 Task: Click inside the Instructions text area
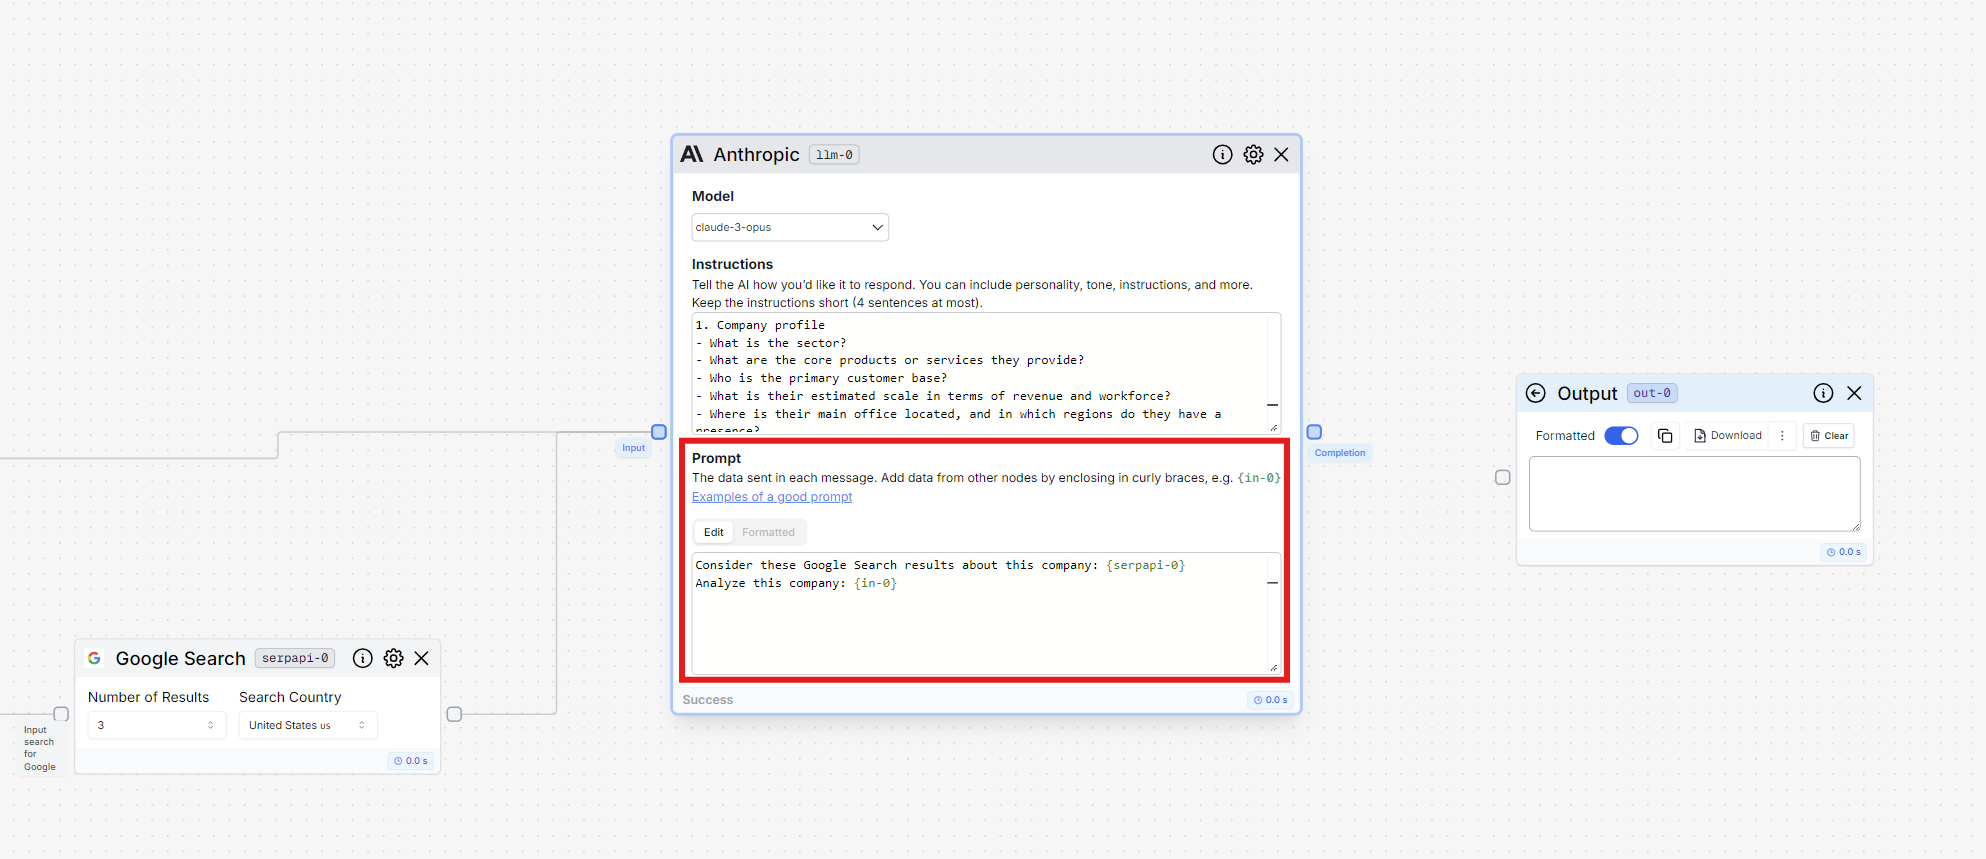coord(986,373)
